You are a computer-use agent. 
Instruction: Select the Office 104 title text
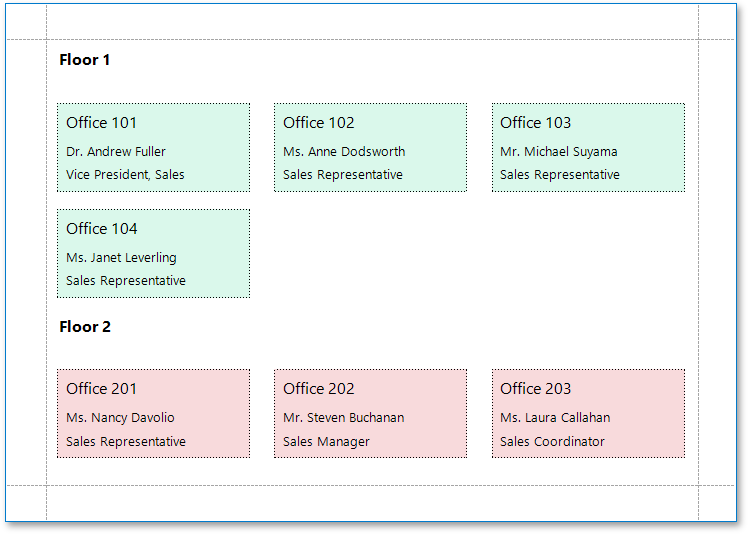(x=102, y=229)
